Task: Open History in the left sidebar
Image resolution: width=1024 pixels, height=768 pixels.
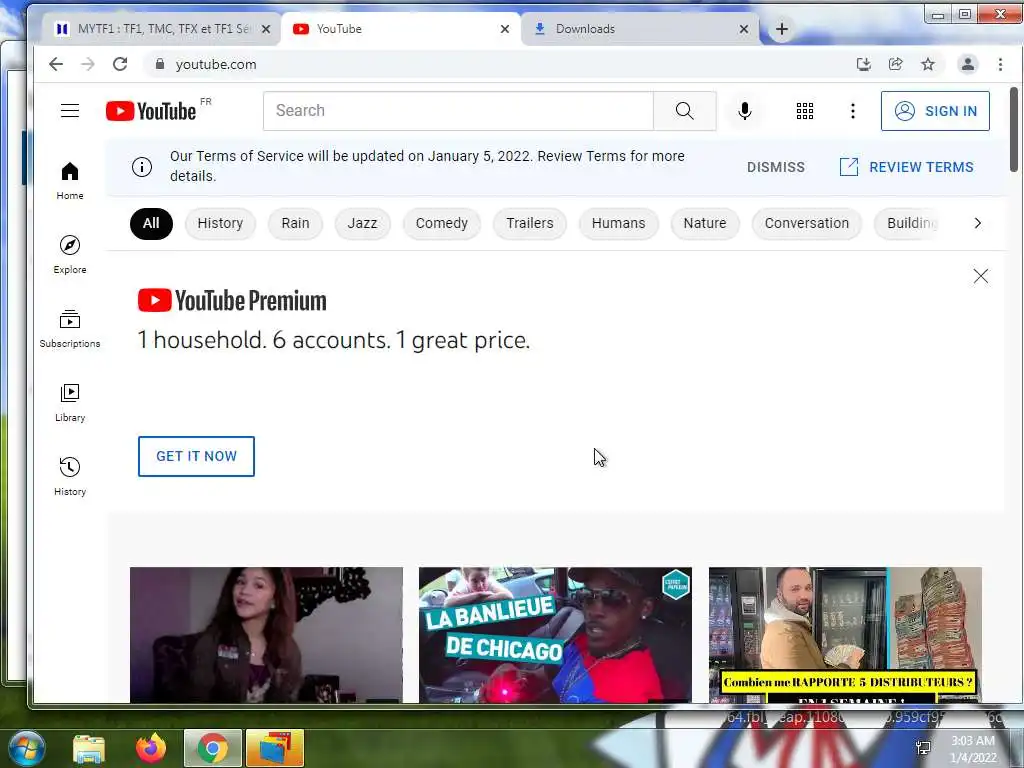Action: pyautogui.click(x=70, y=477)
